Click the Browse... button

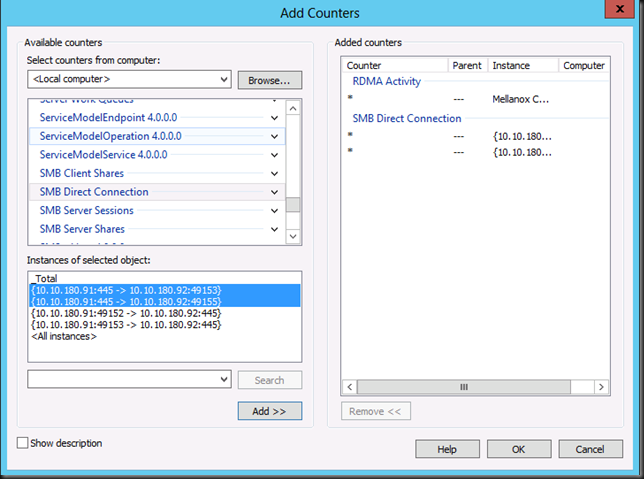tap(270, 80)
